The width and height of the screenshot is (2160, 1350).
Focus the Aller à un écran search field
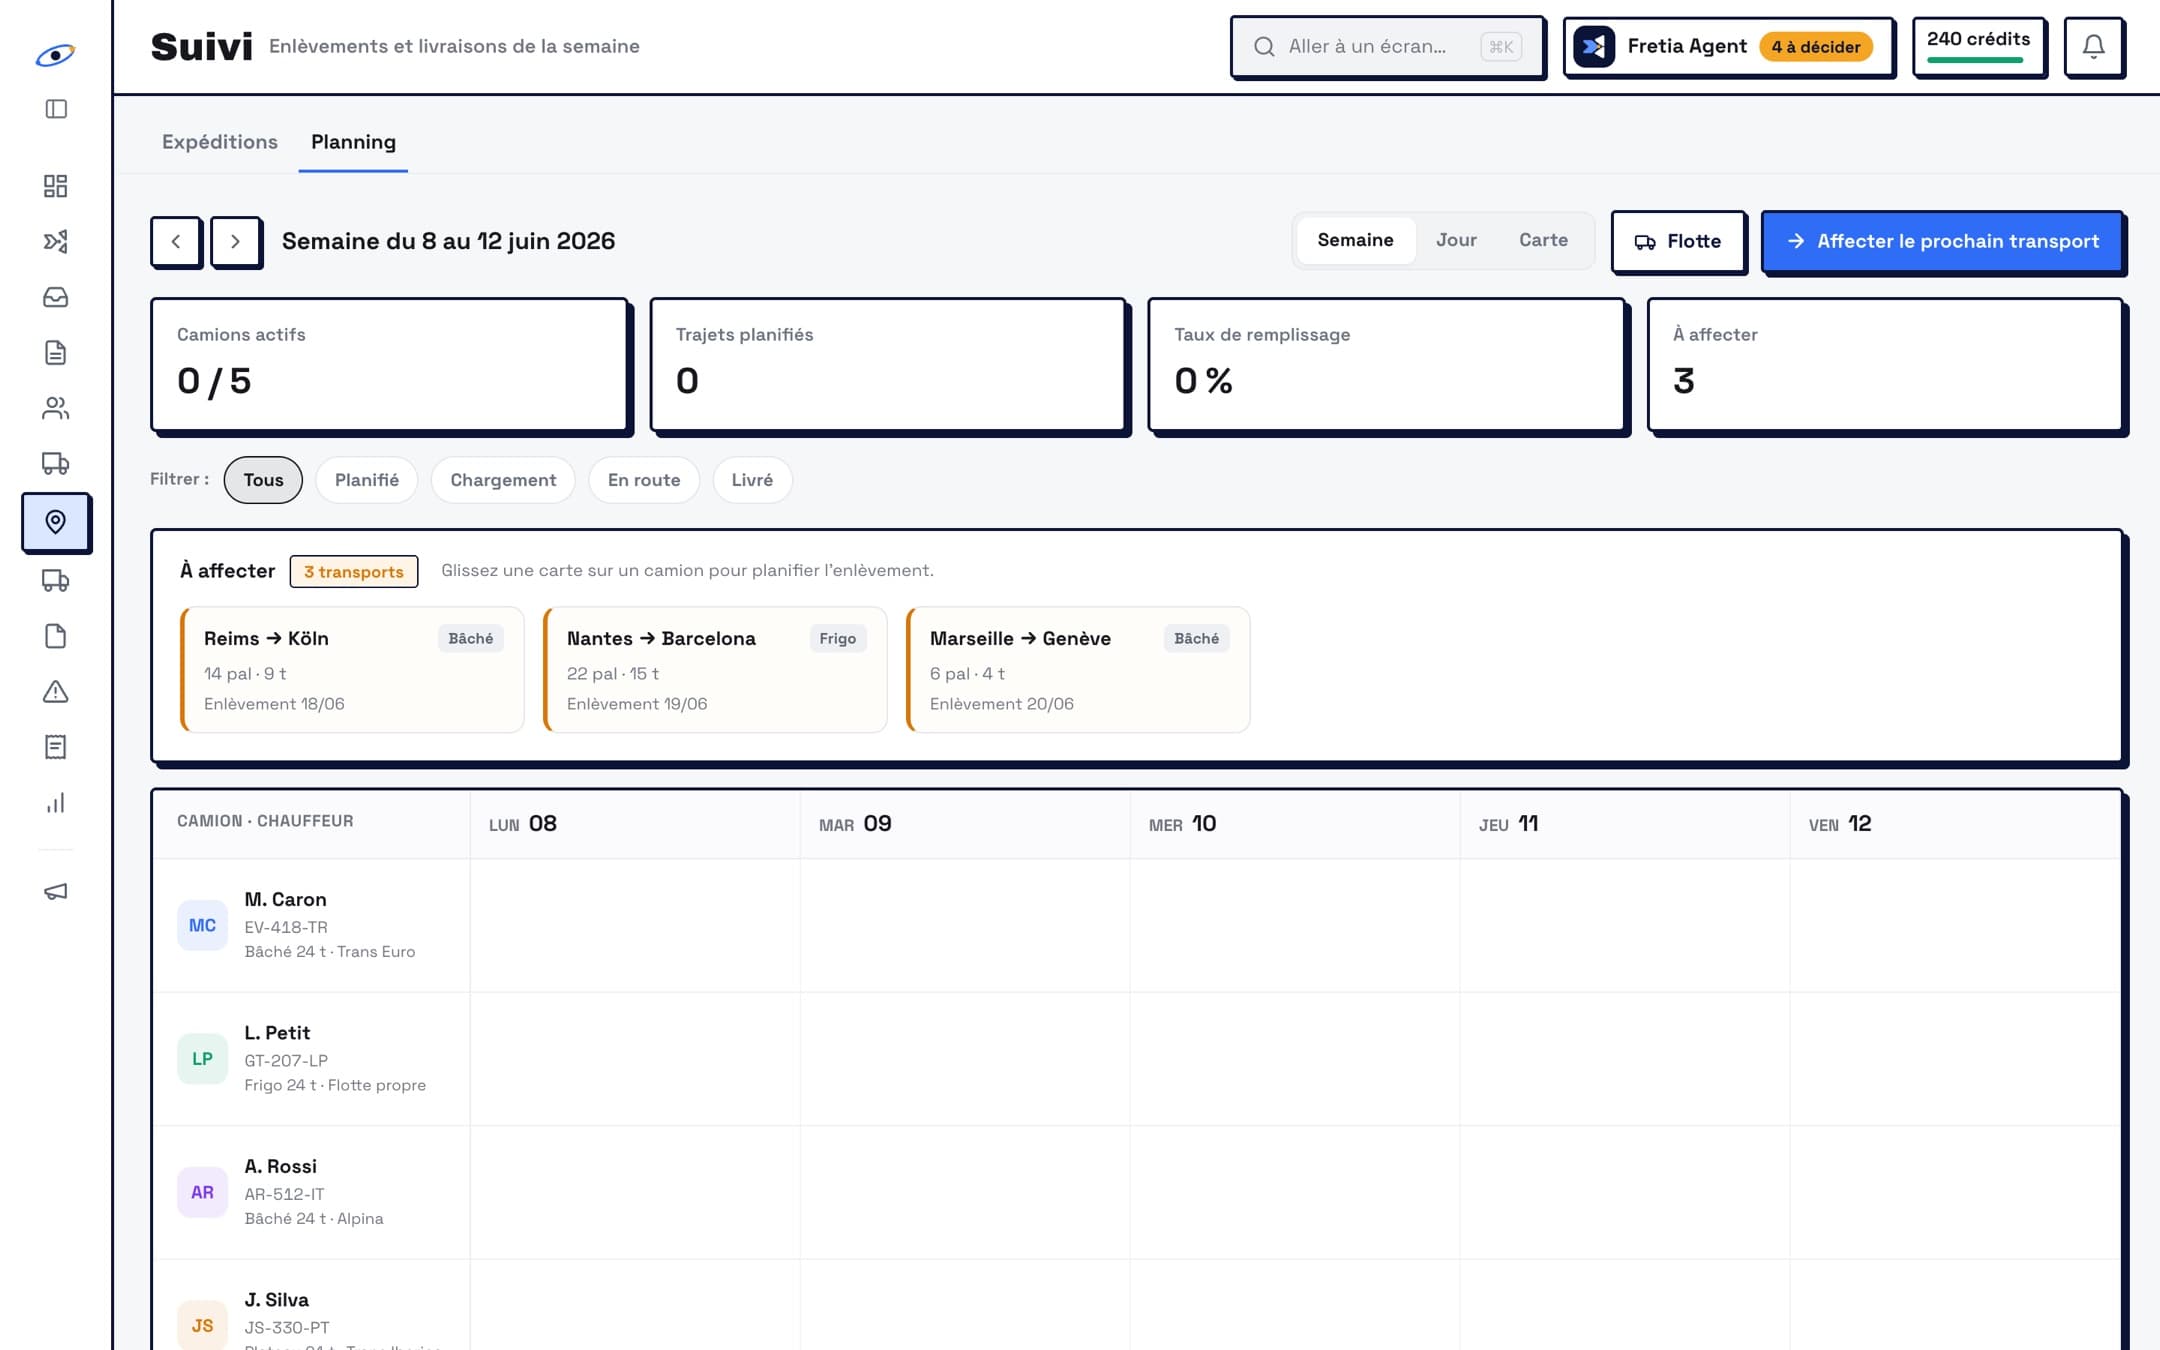click(x=1388, y=46)
